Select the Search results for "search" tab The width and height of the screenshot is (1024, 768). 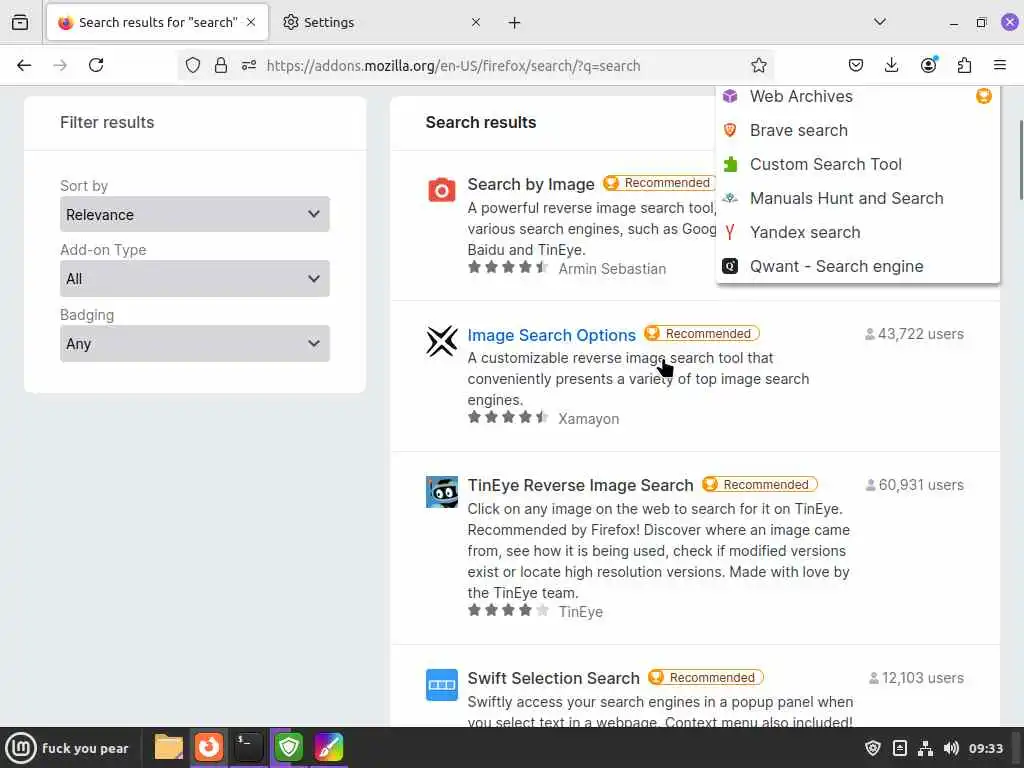pos(157,23)
